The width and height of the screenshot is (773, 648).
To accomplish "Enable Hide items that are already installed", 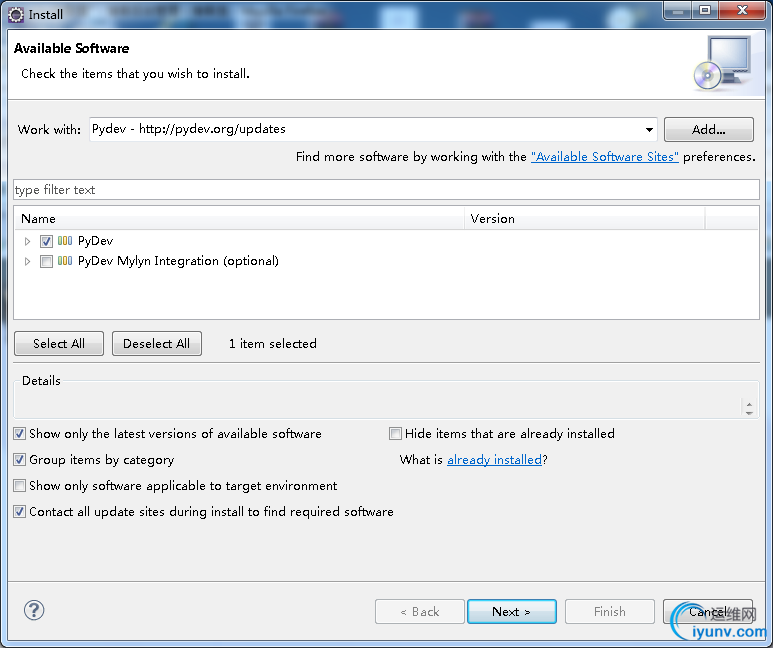I will tap(395, 433).
